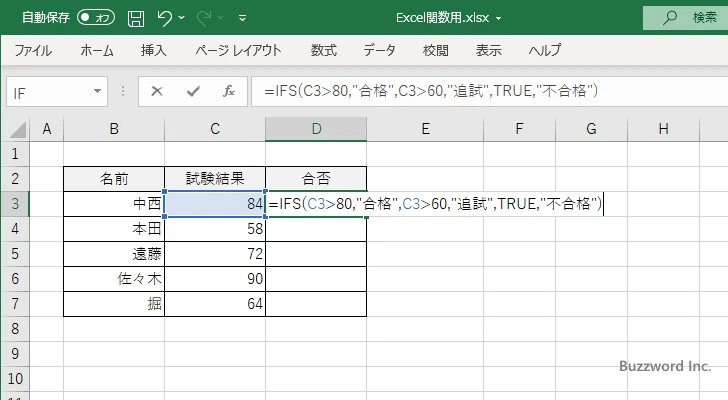Select column D header
Image resolution: width=728 pixels, height=400 pixels.
pyautogui.click(x=316, y=129)
